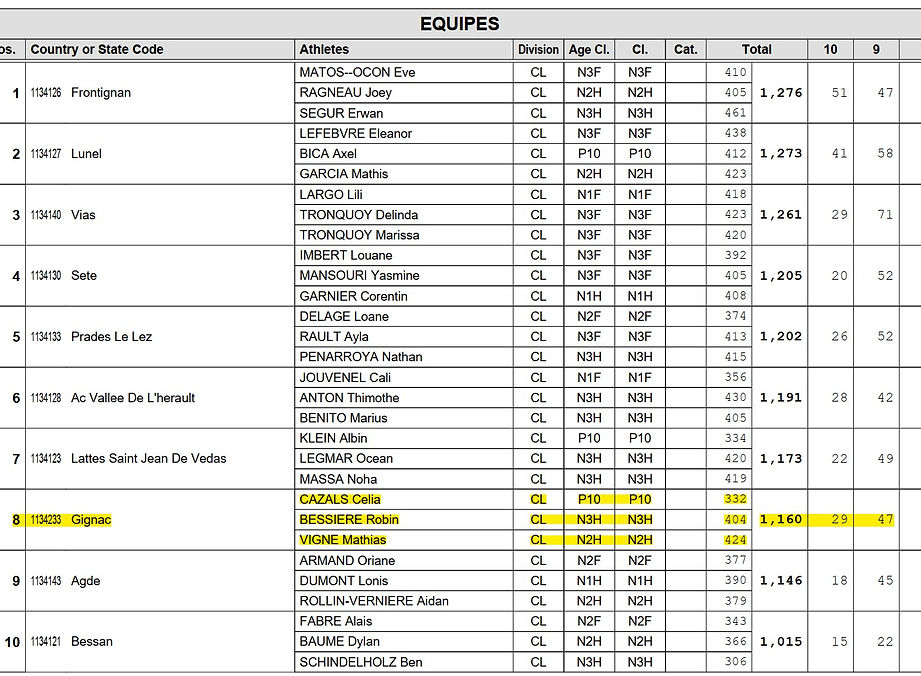Viewport: 921px width, 676px height.
Task: Select Ac Vallee De L'herault team name
Action: (x=133, y=398)
